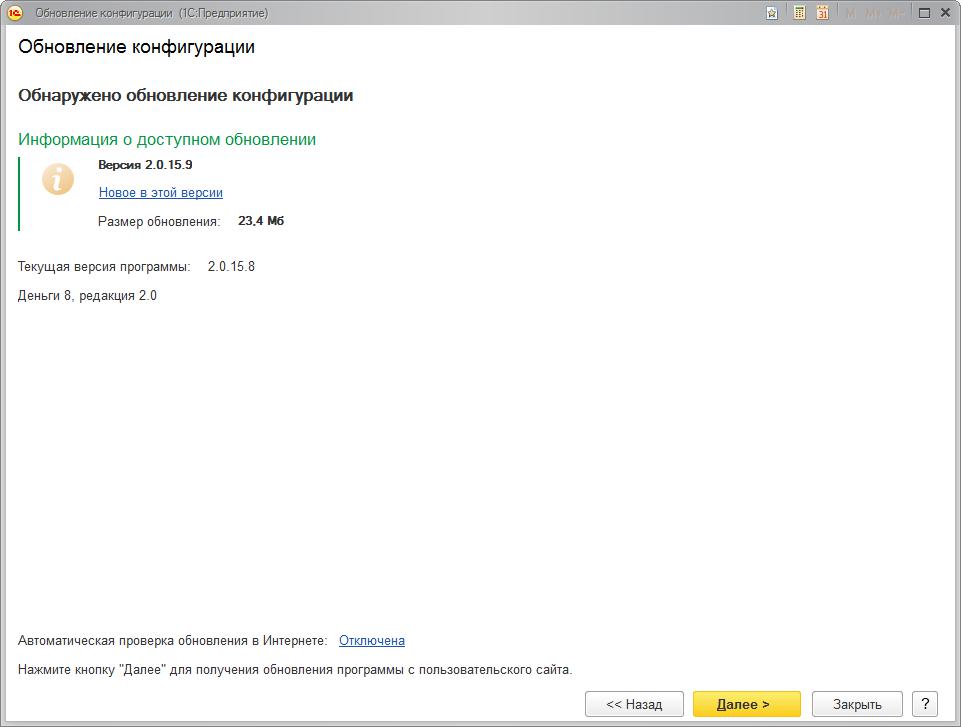Image resolution: width=961 pixels, height=727 pixels.
Task: Click heading 'Информация о доступном обновлении'
Action: 167,139
